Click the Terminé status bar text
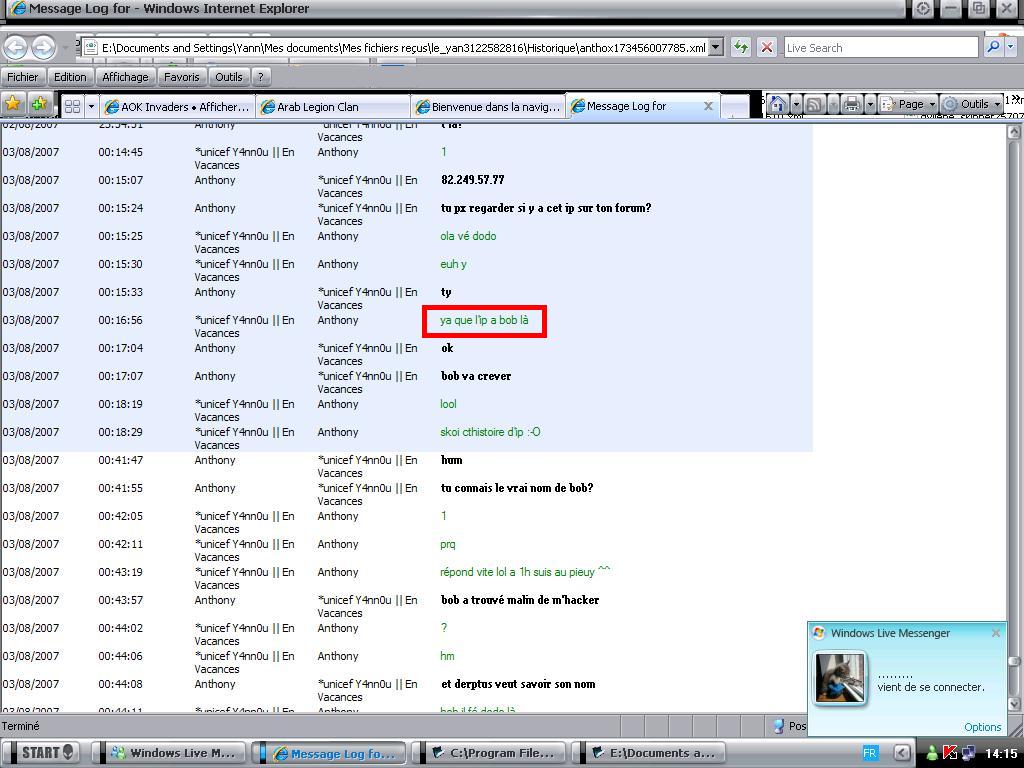Viewport: 1024px width, 768px height. tap(20, 726)
